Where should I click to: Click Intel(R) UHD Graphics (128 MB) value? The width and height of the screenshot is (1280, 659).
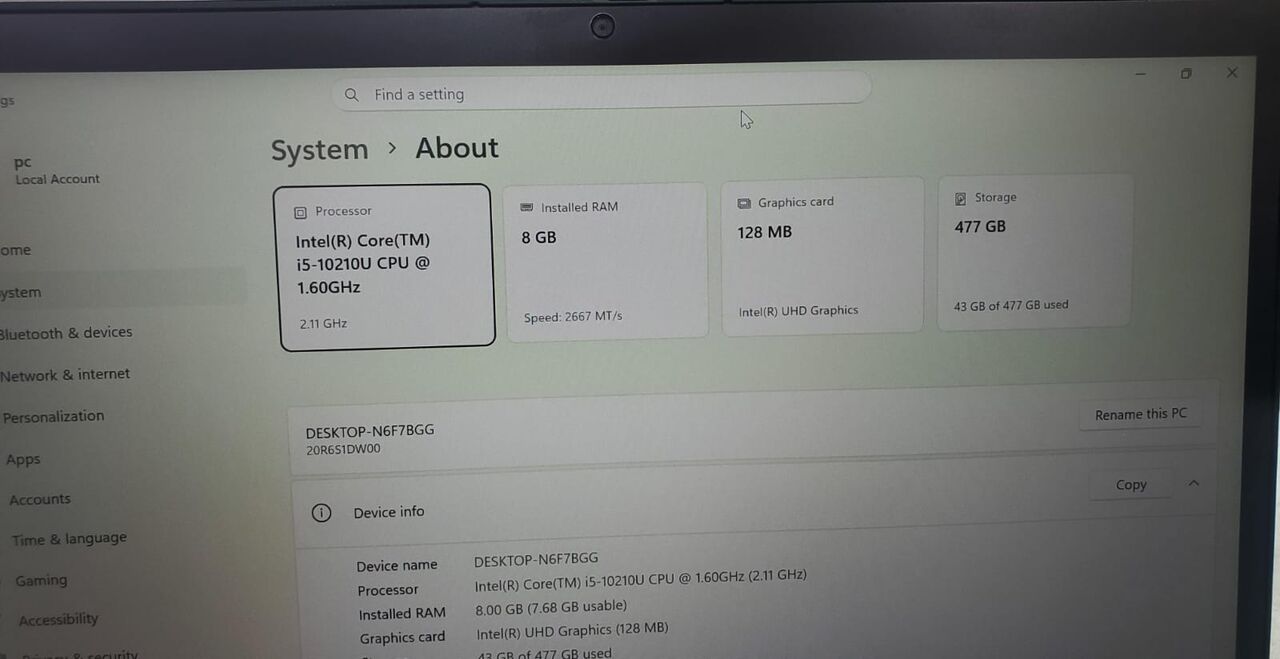point(572,630)
